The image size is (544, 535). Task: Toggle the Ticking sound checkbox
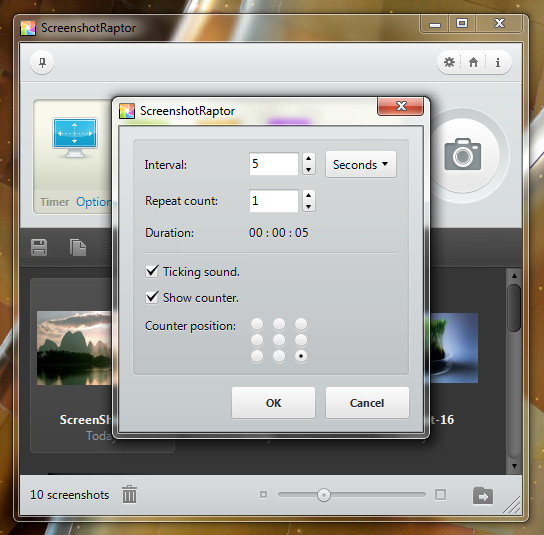tap(152, 271)
